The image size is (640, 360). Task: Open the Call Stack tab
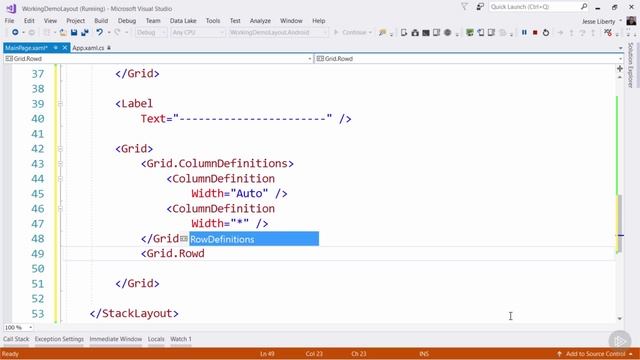[16, 339]
